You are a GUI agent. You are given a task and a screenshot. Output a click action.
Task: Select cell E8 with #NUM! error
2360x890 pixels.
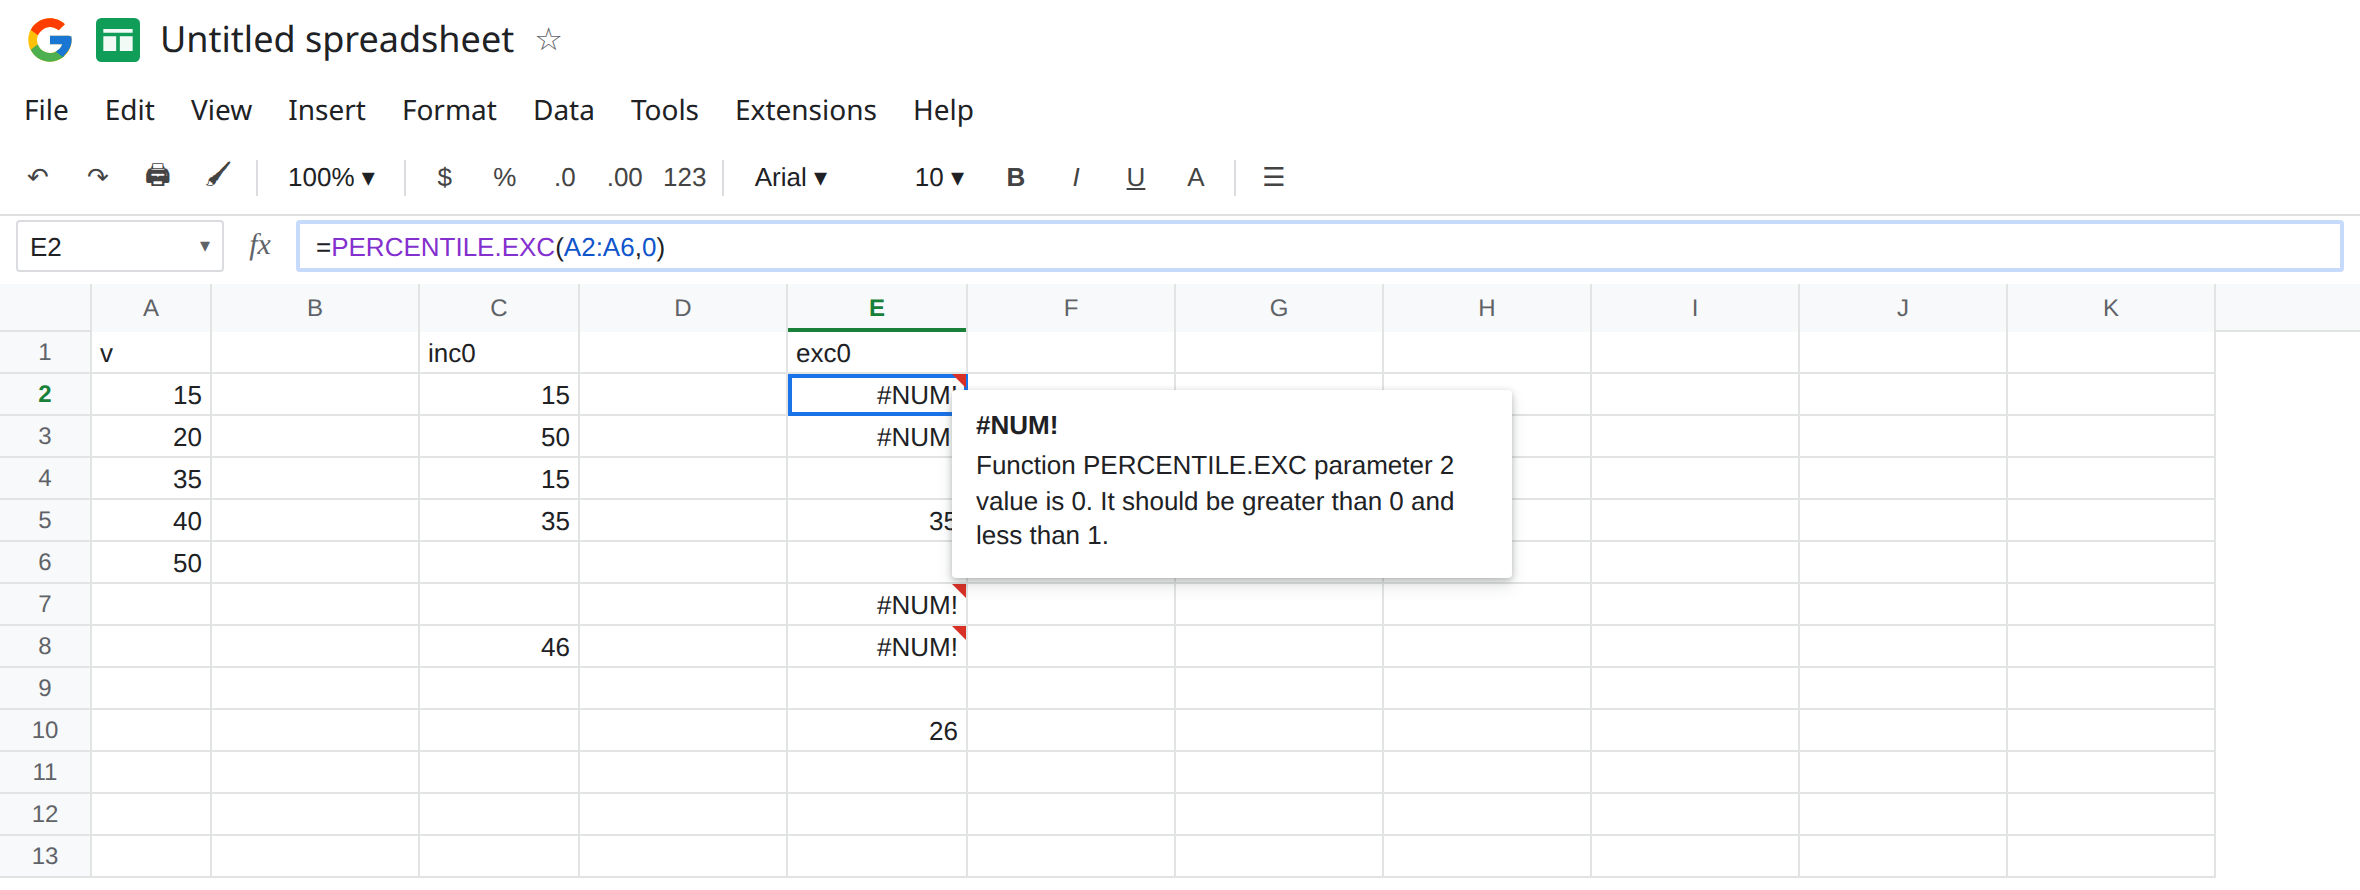[x=877, y=646]
